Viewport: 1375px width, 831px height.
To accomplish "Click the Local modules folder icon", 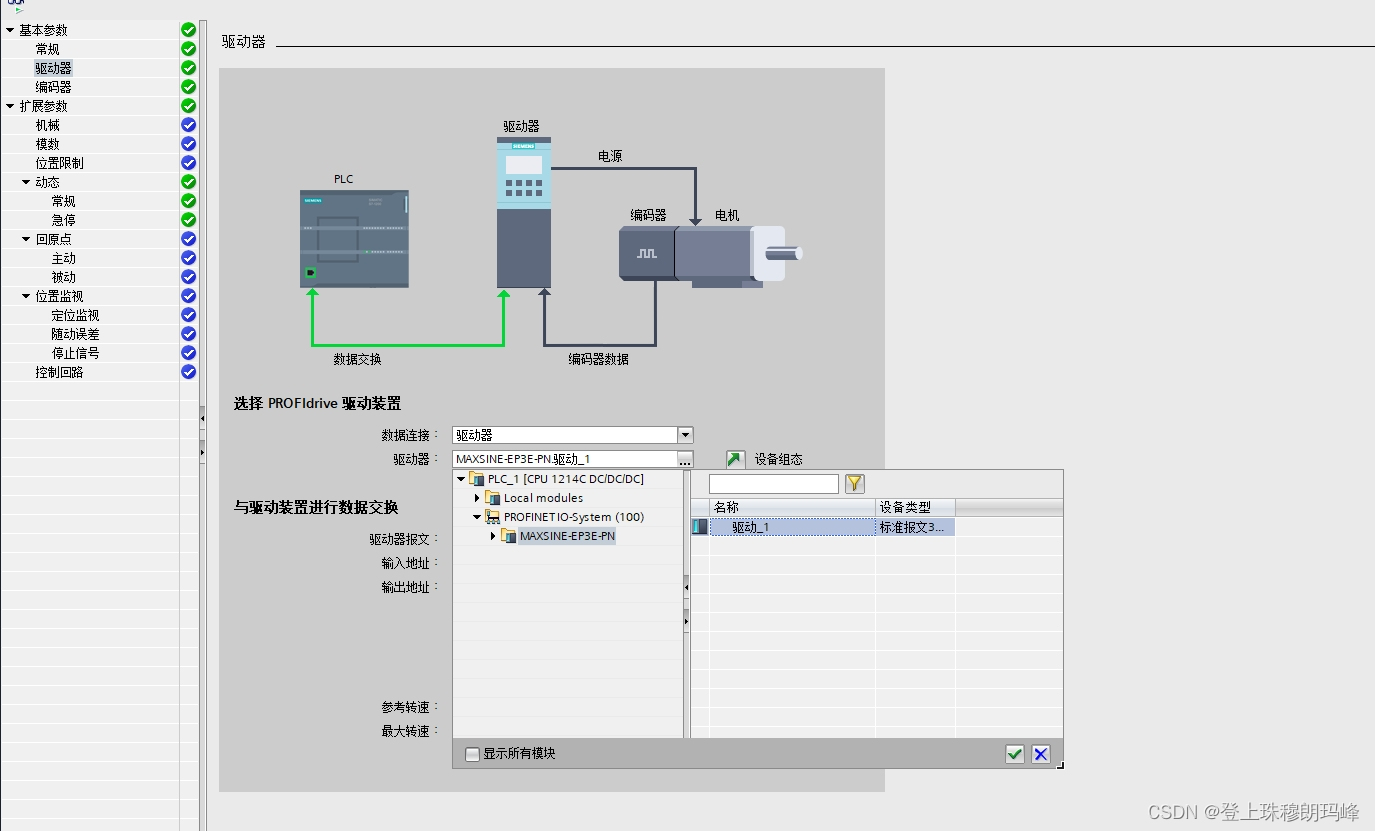I will coord(492,498).
